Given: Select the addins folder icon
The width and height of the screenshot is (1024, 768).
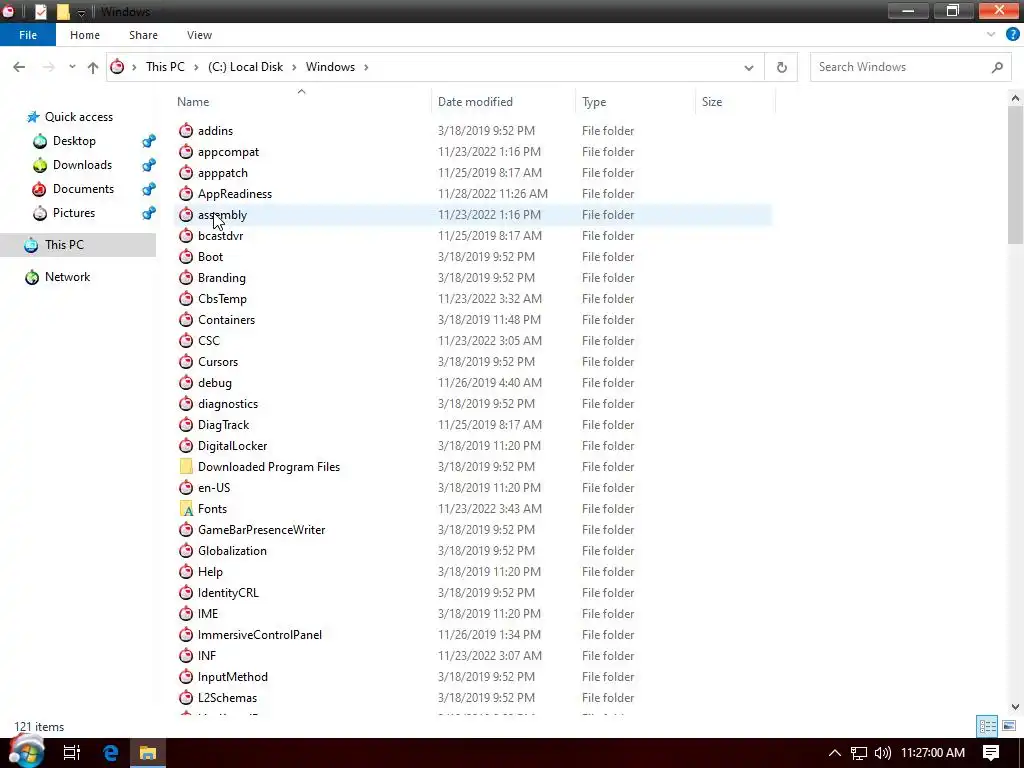Looking at the screenshot, I should pyautogui.click(x=186, y=131).
